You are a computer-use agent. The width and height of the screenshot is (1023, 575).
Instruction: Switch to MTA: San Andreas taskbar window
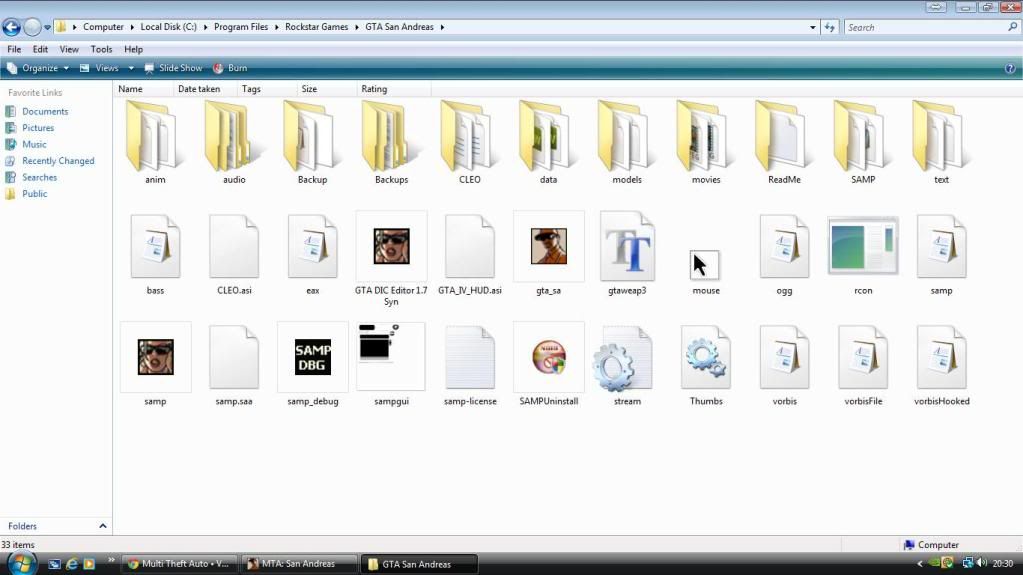coord(299,564)
